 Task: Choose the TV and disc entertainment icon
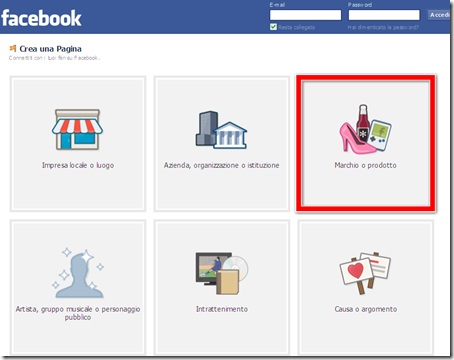[x=222, y=273]
